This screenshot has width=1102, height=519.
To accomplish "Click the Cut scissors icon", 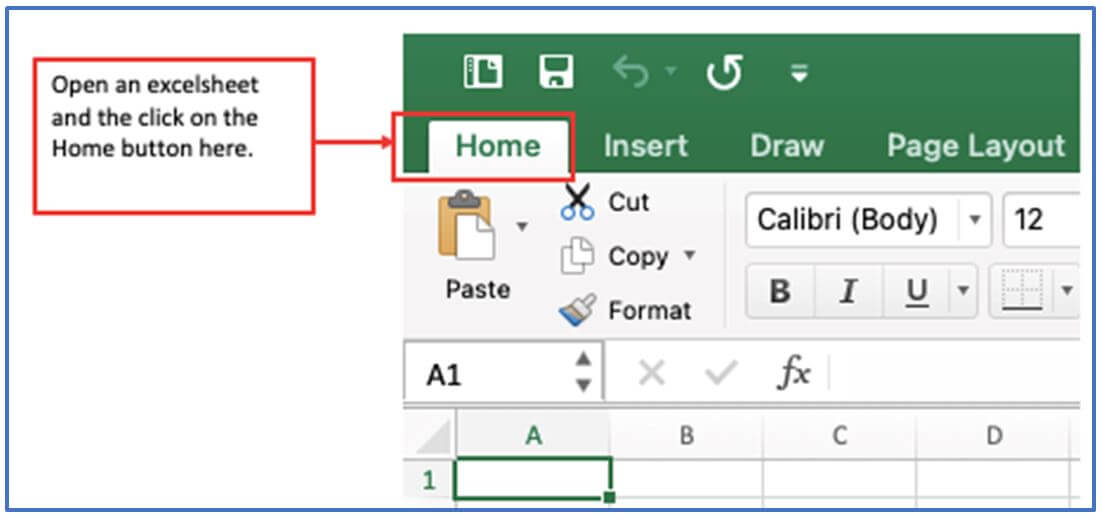I will coord(577,202).
